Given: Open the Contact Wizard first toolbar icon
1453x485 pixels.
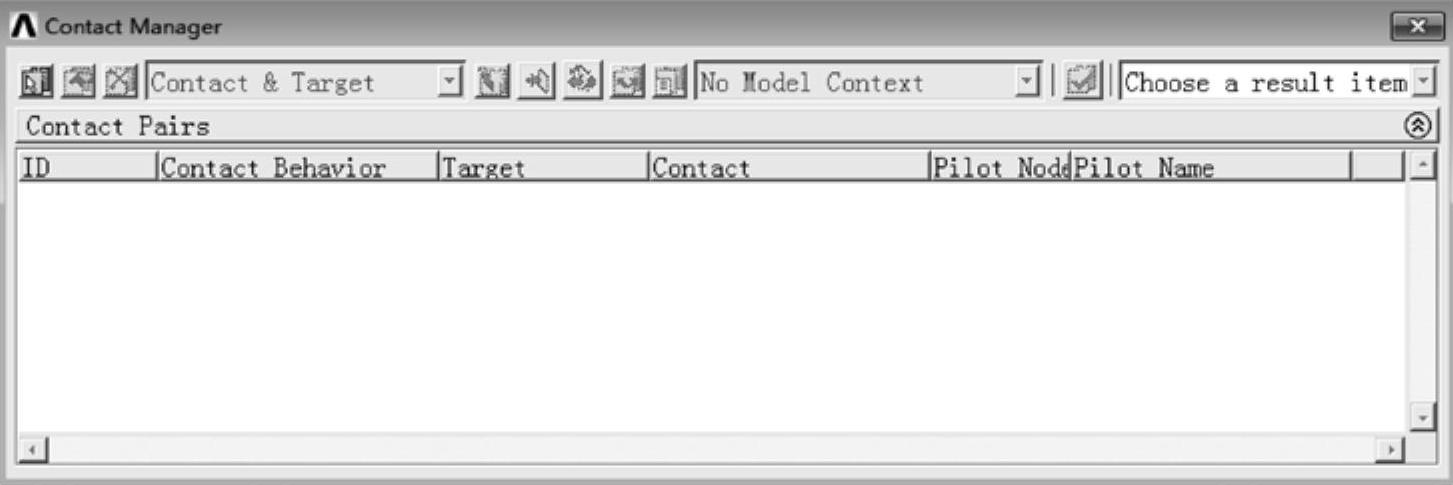Looking at the screenshot, I should 35,82.
